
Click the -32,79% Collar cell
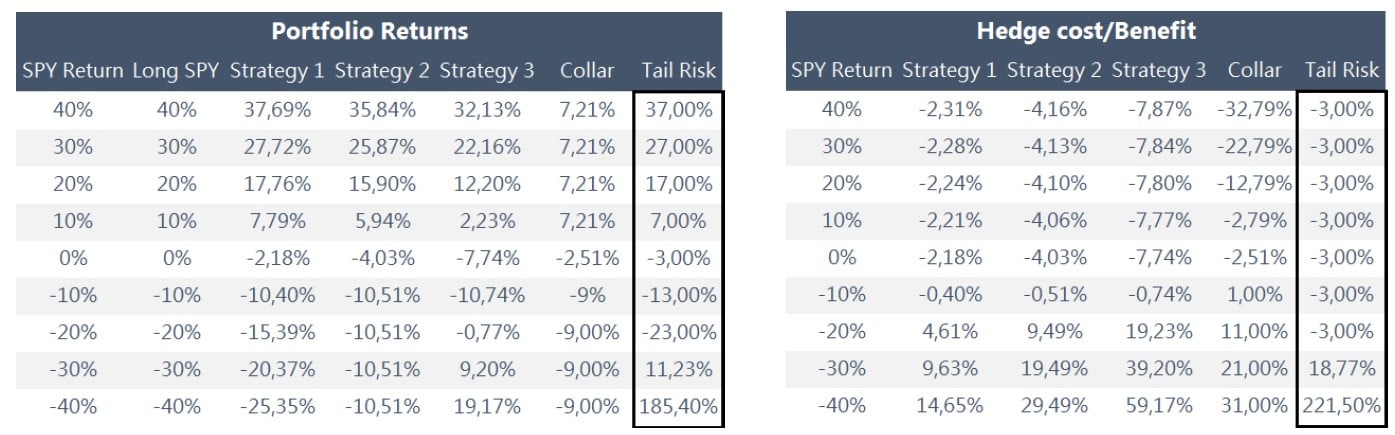tap(1254, 110)
